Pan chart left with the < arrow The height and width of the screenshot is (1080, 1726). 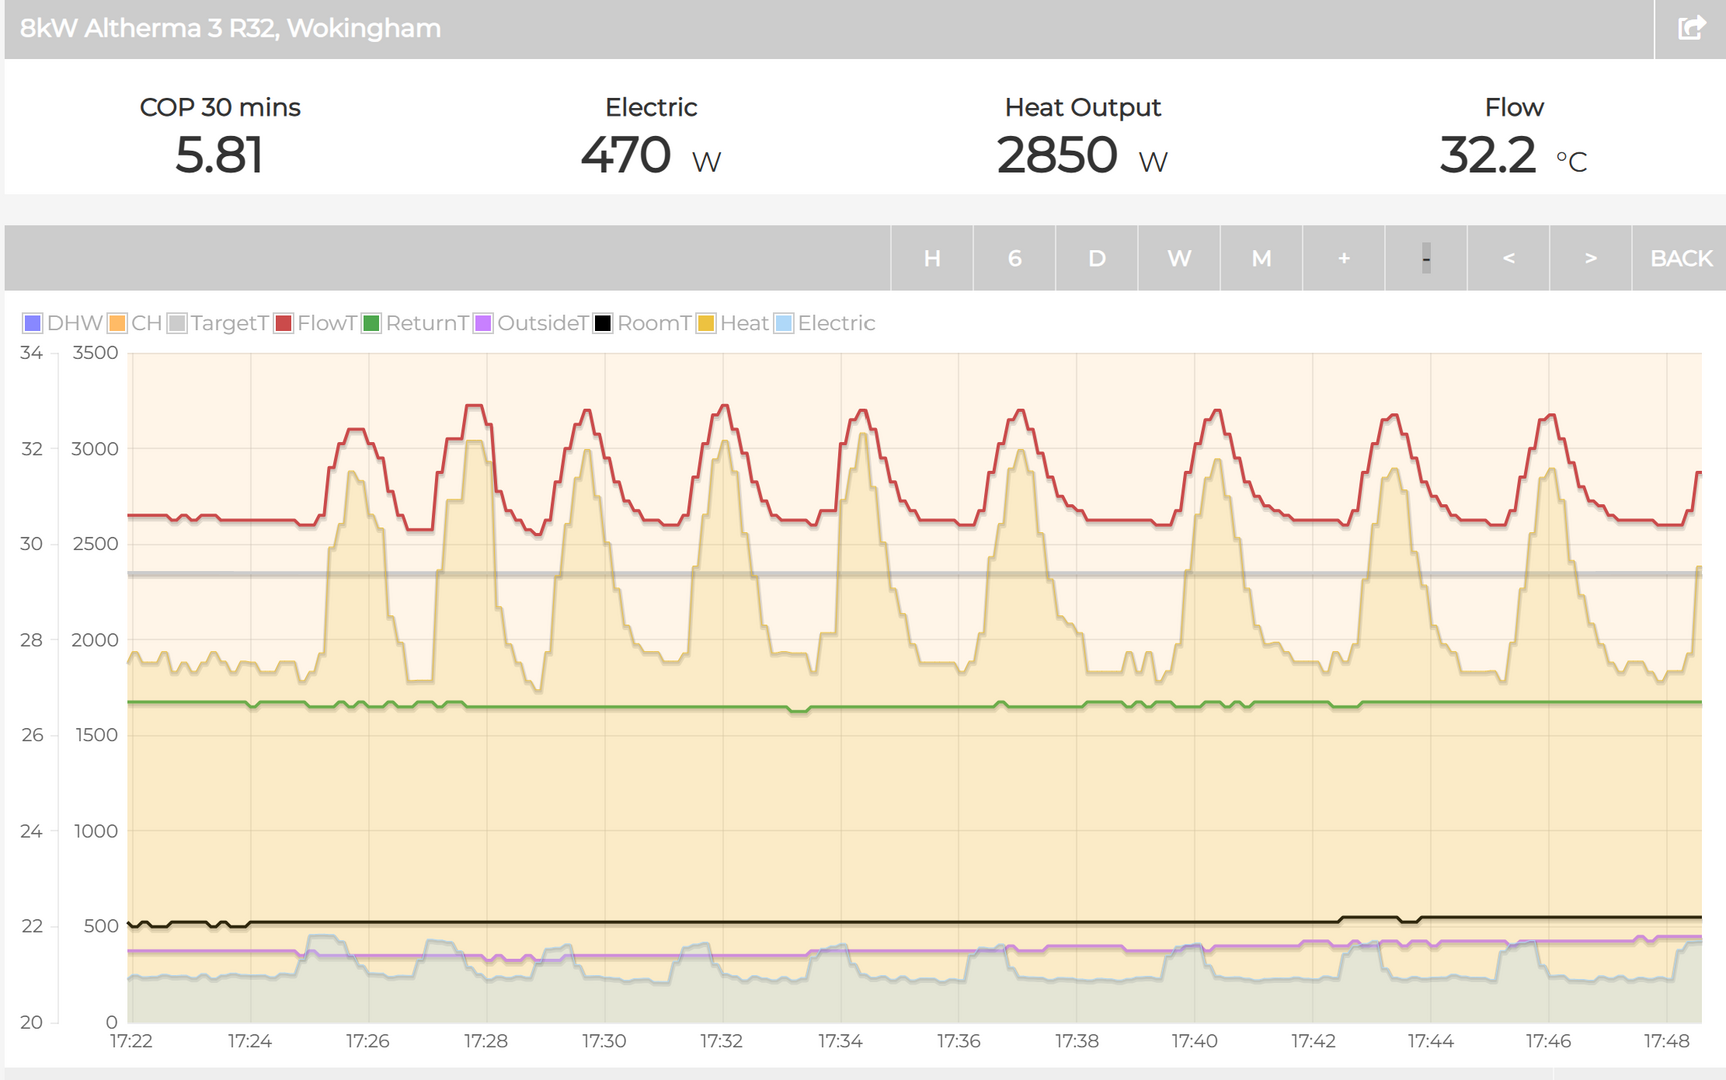[1508, 258]
